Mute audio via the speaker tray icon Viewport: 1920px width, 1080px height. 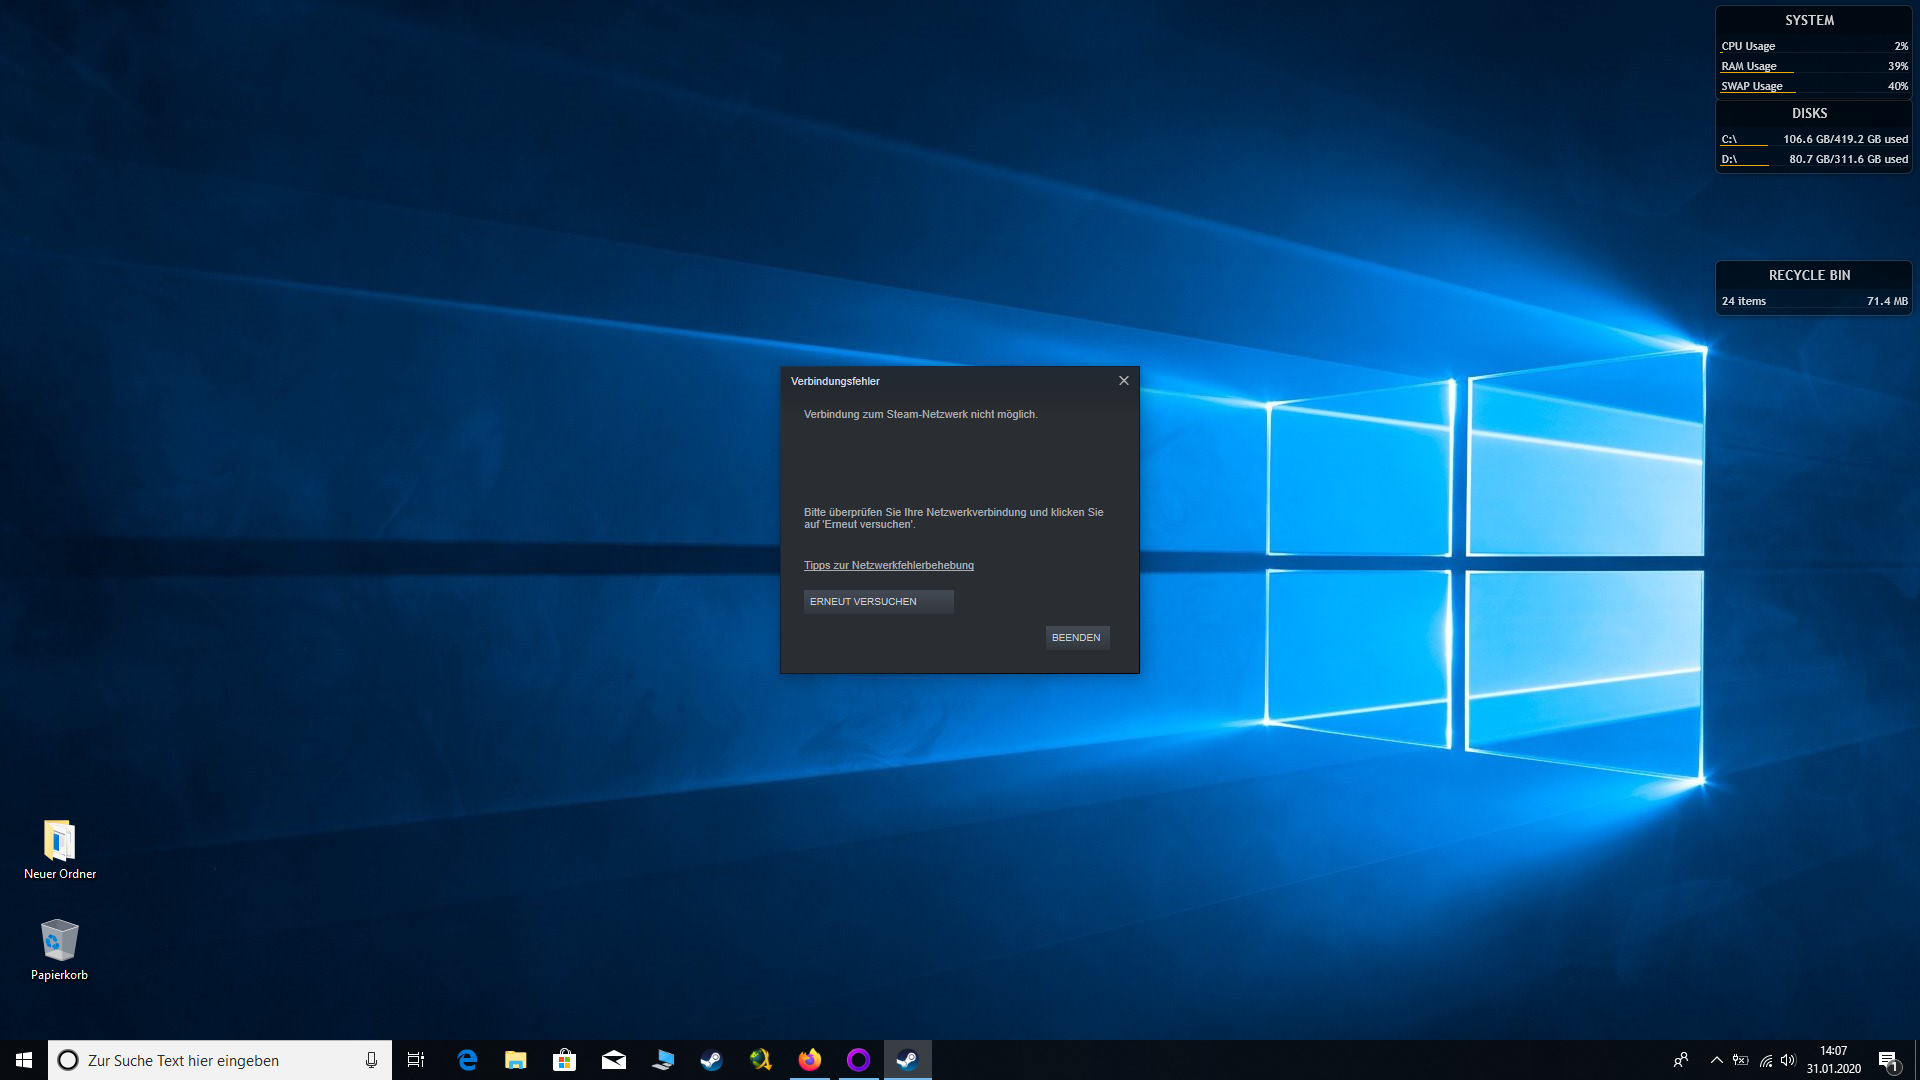(1789, 1059)
